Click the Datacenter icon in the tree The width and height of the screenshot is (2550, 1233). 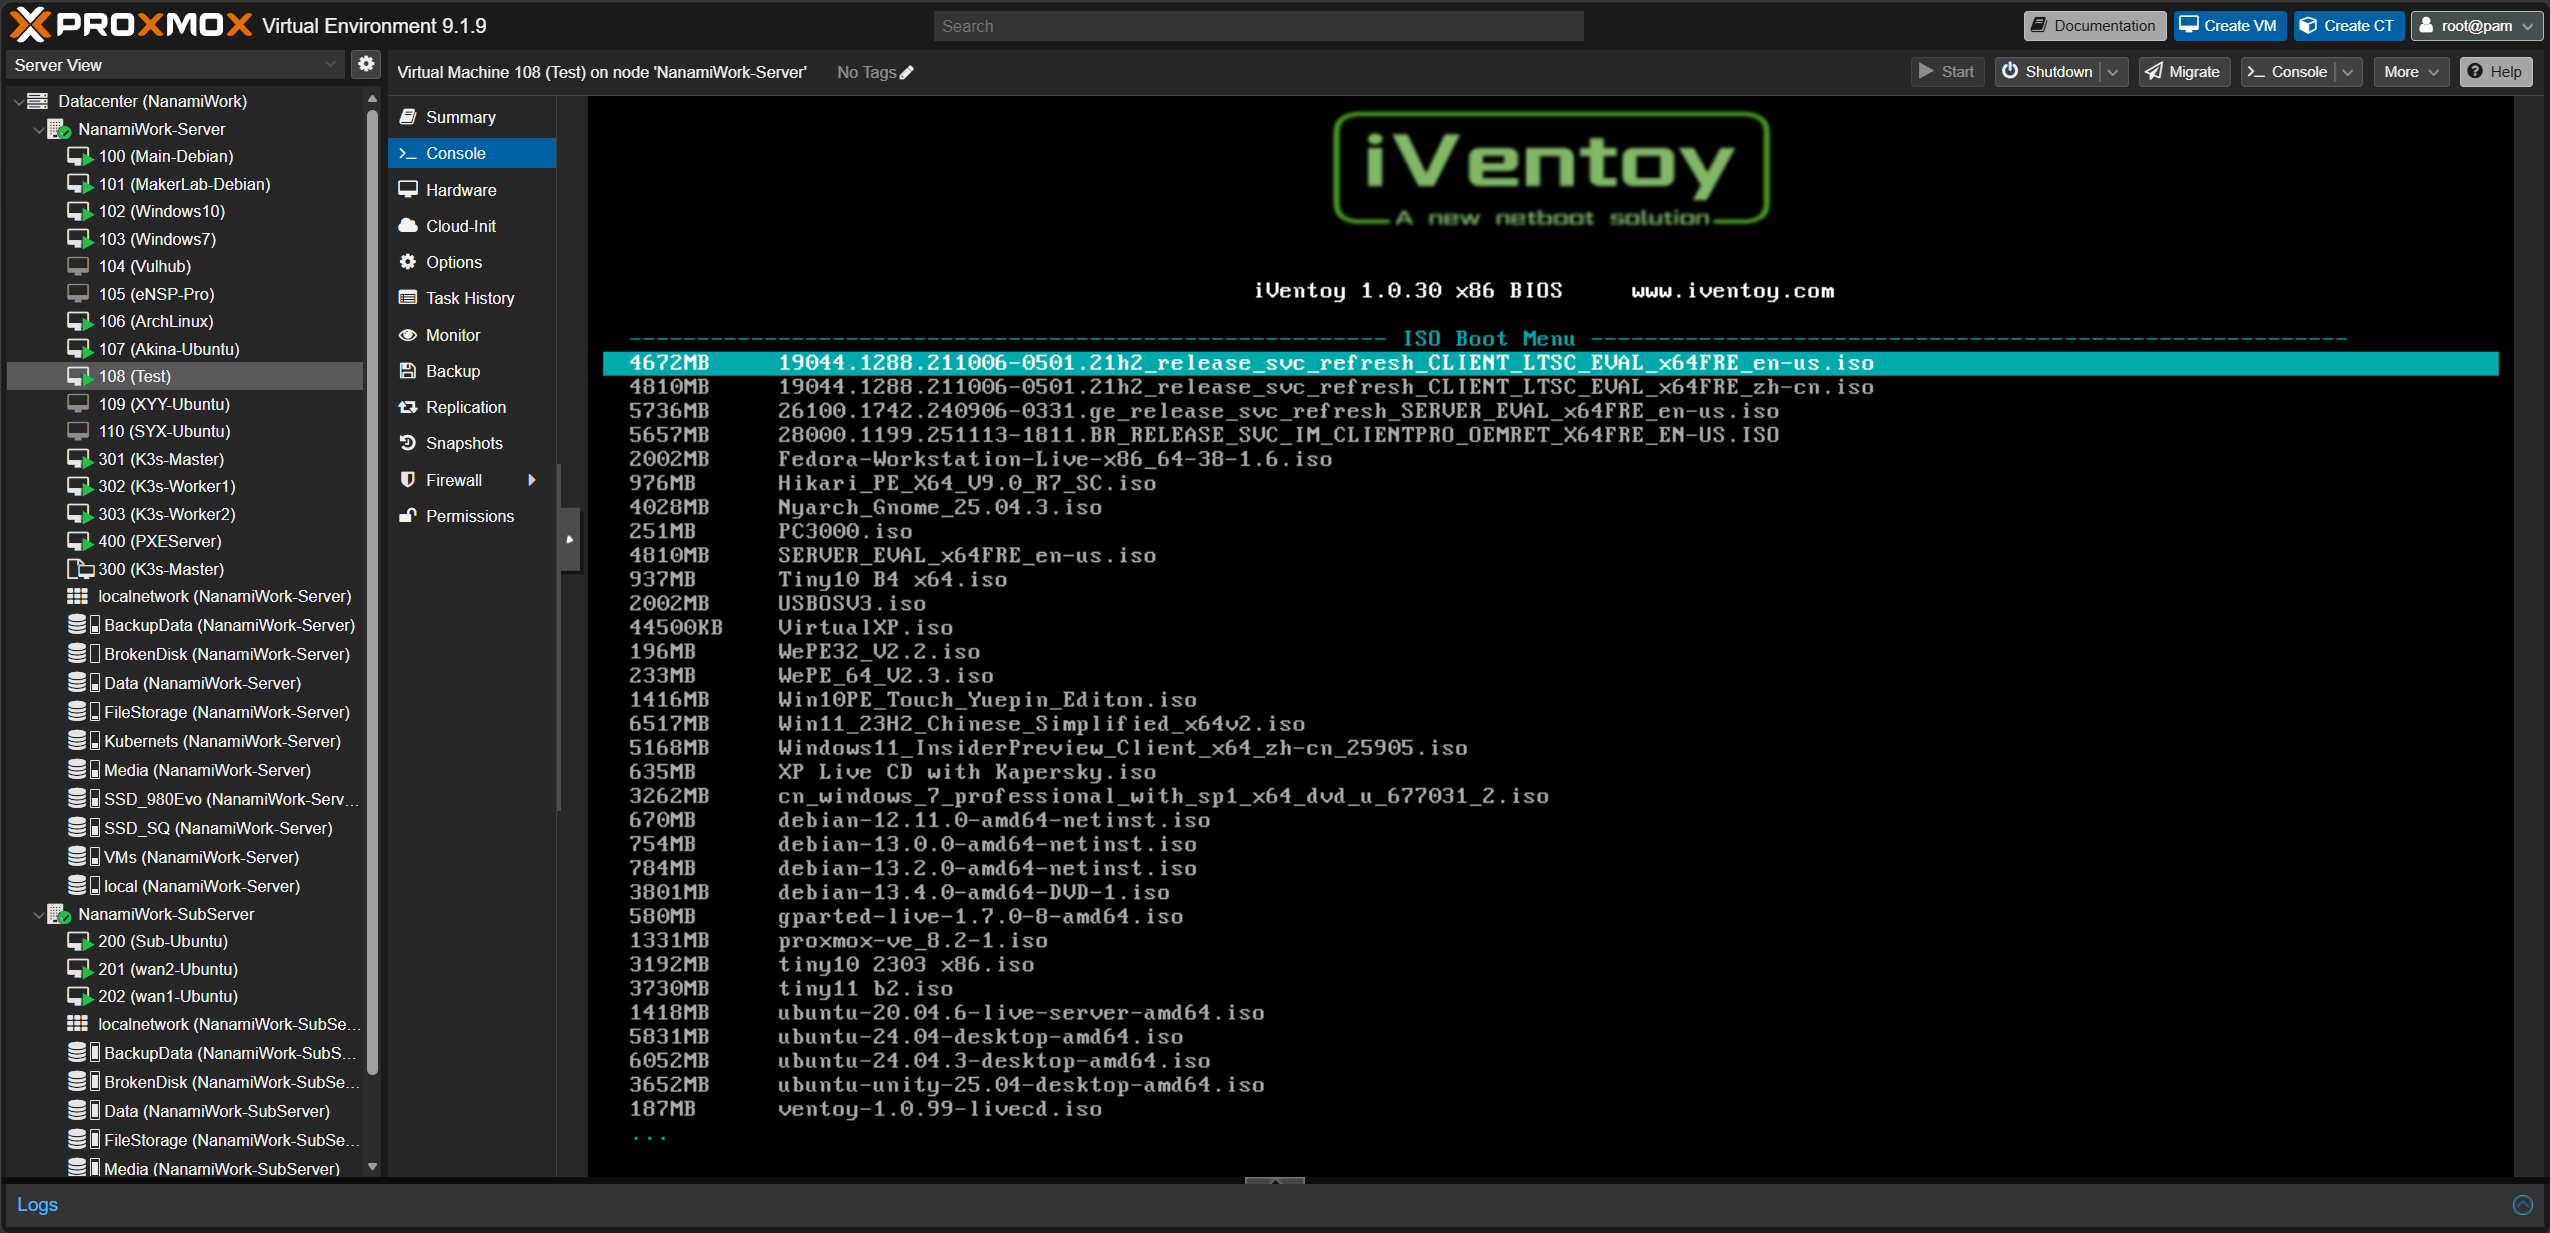point(38,101)
